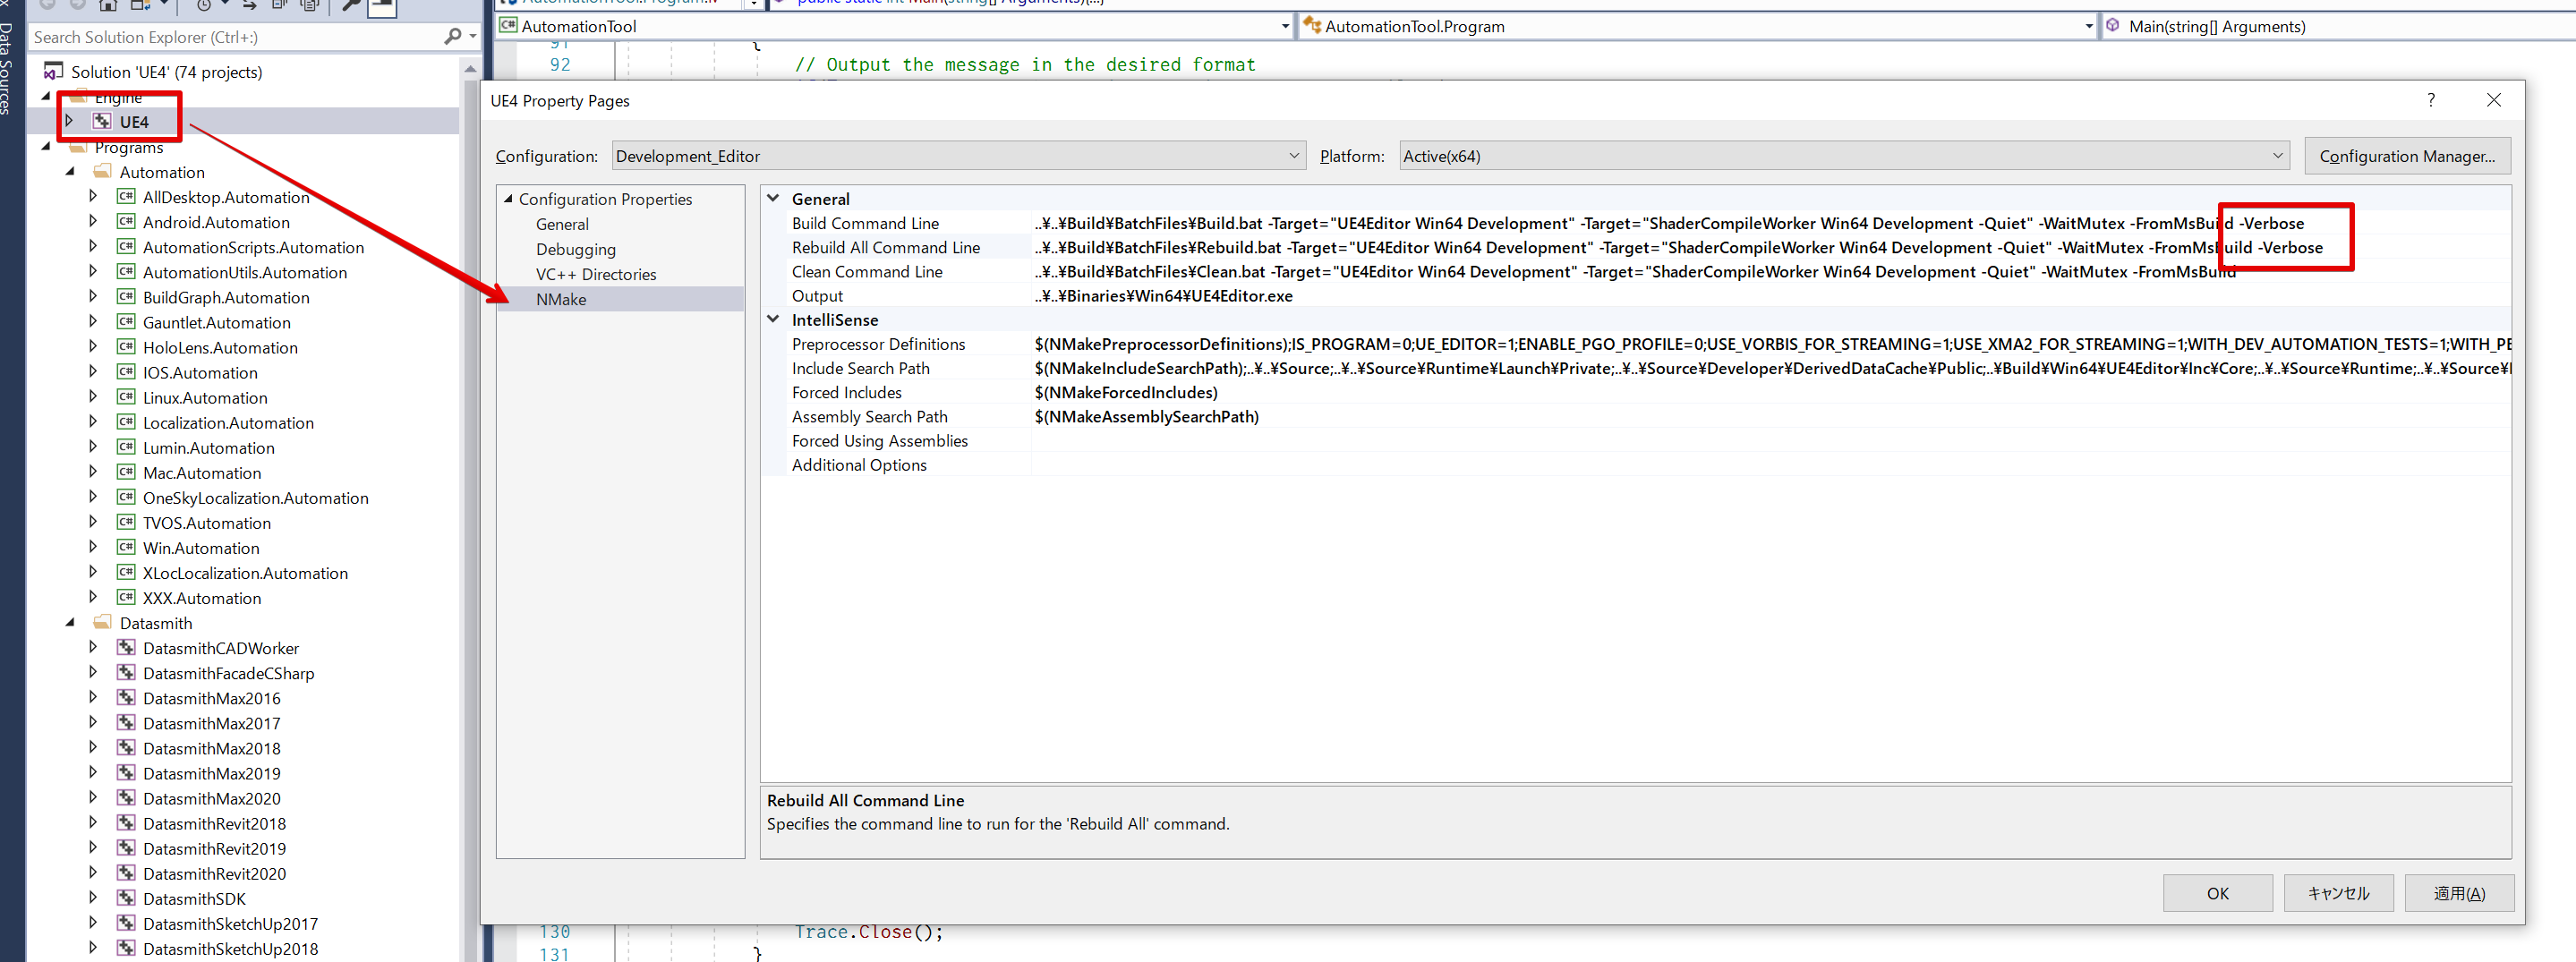The image size is (2576, 962).
Task: Select the VC++ Directories property page
Action: [596, 274]
